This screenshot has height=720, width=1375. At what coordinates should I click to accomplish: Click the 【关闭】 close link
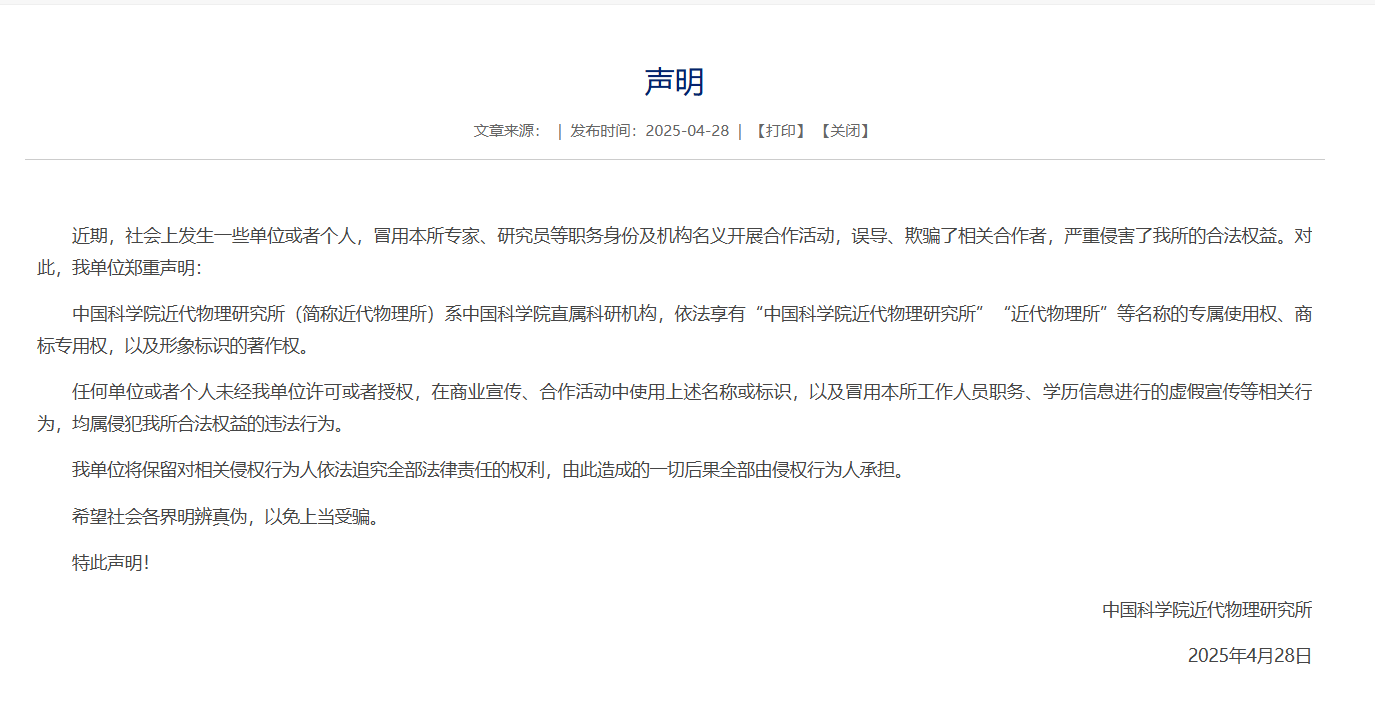pyautogui.click(x=845, y=131)
